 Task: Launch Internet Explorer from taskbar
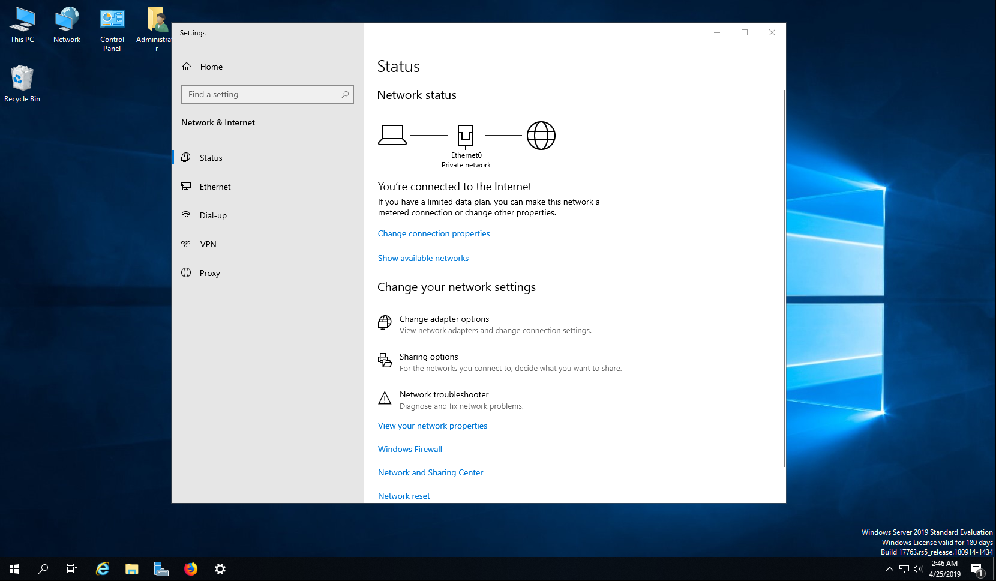click(x=102, y=569)
